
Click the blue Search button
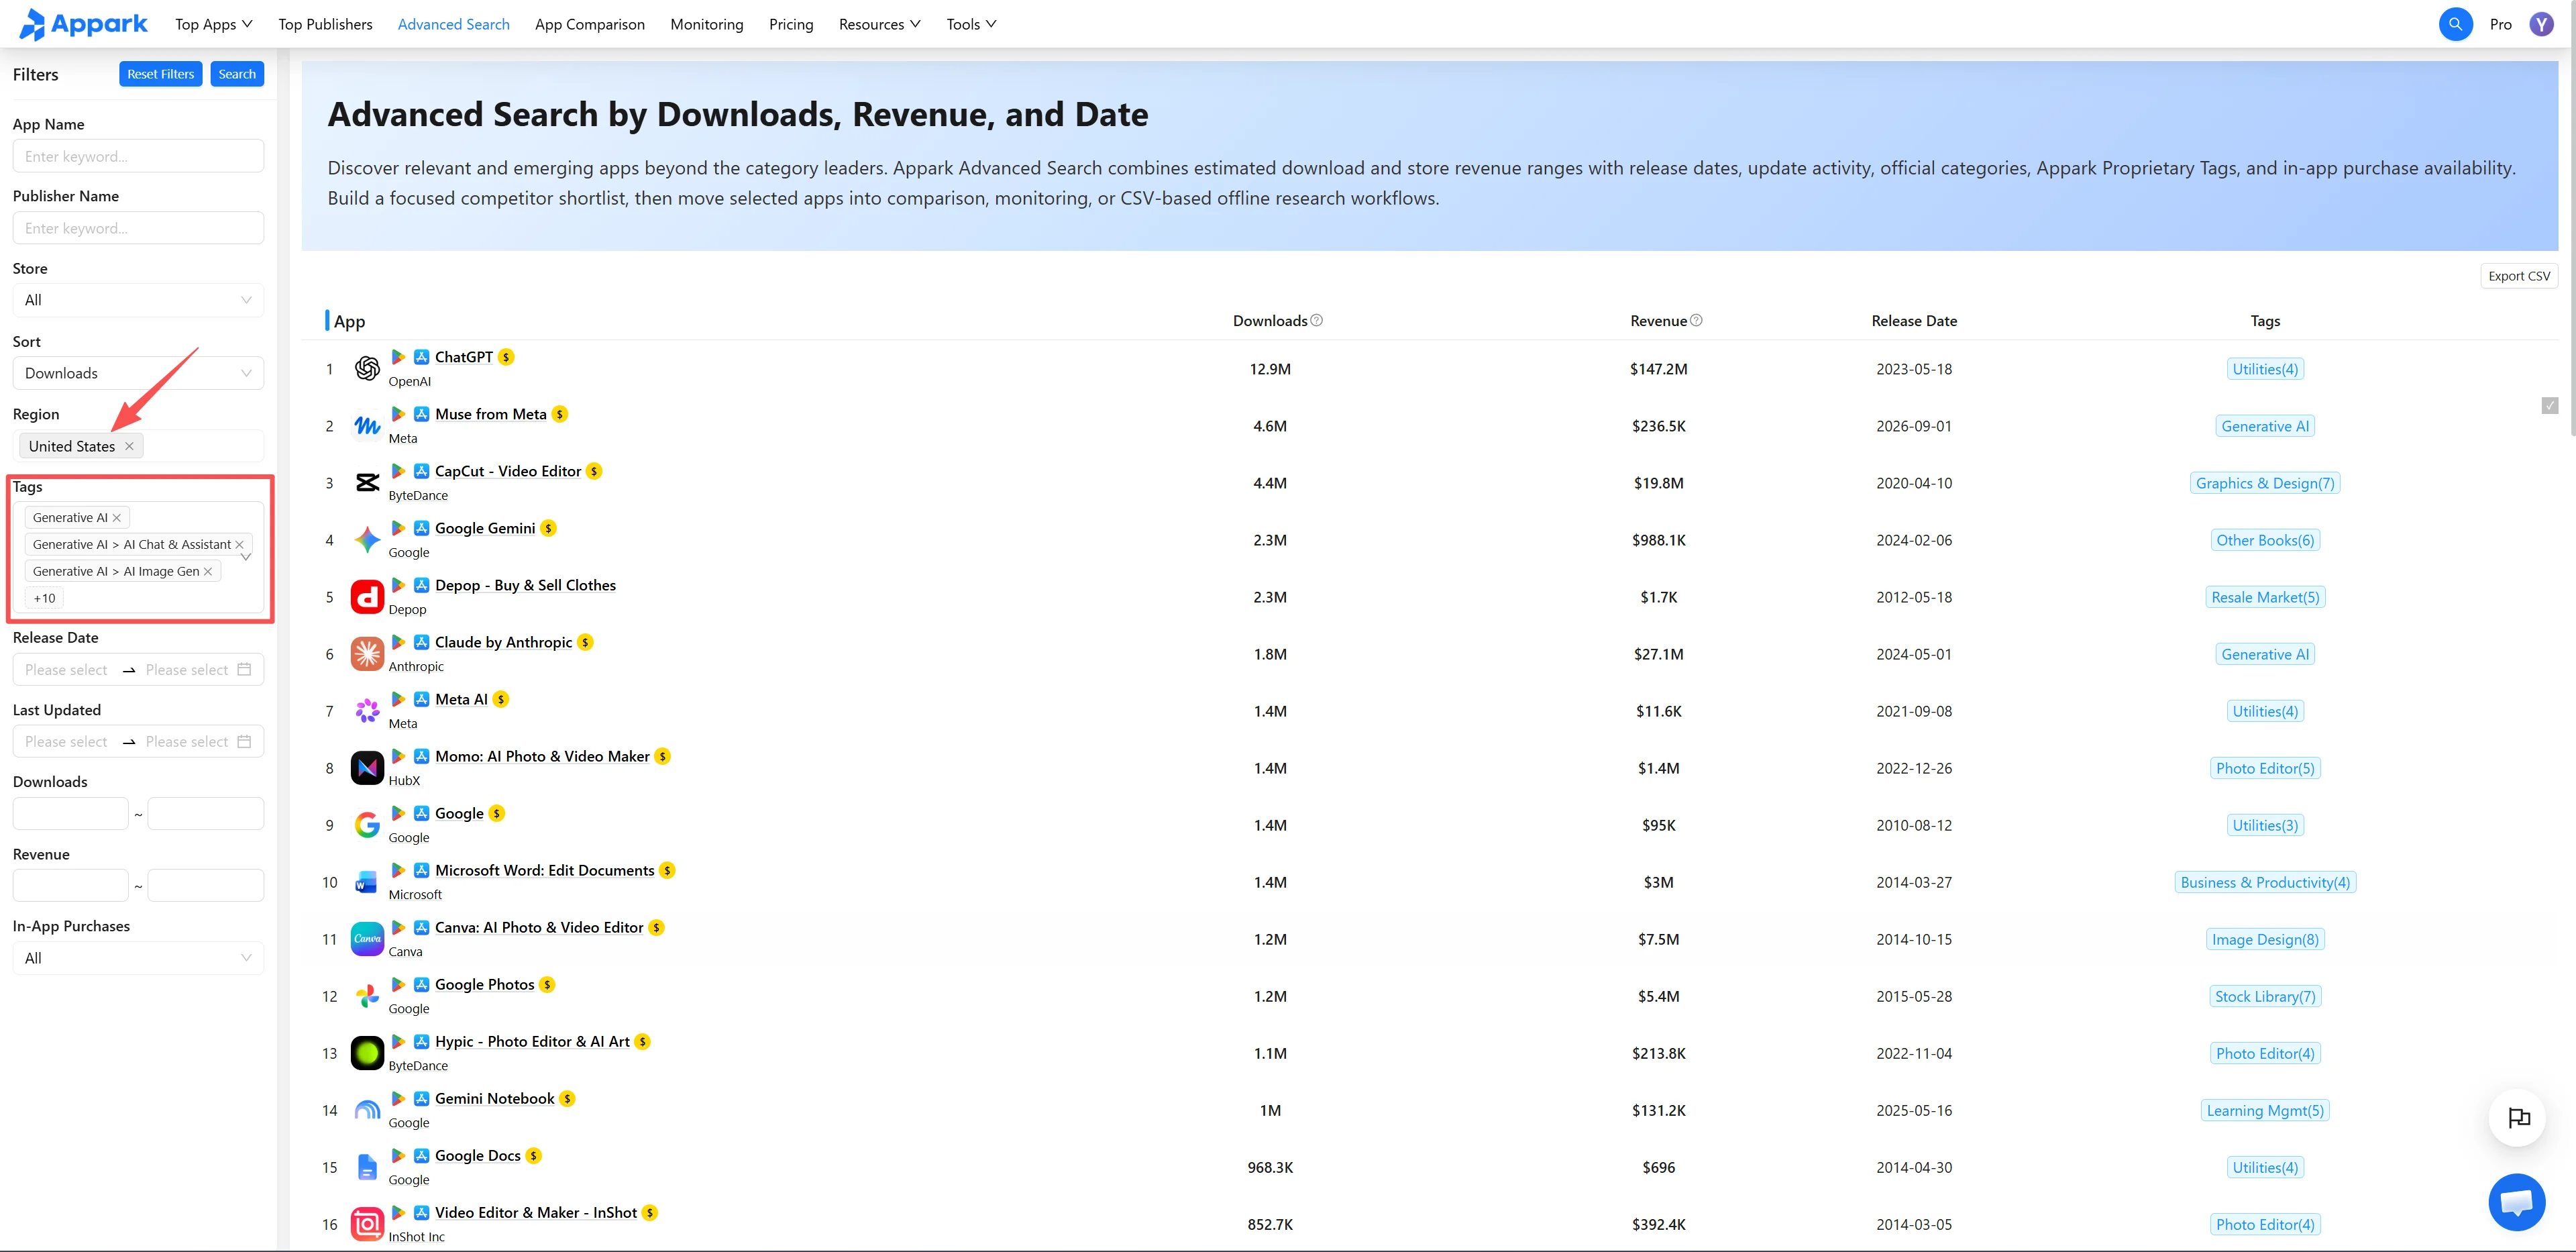tap(237, 74)
